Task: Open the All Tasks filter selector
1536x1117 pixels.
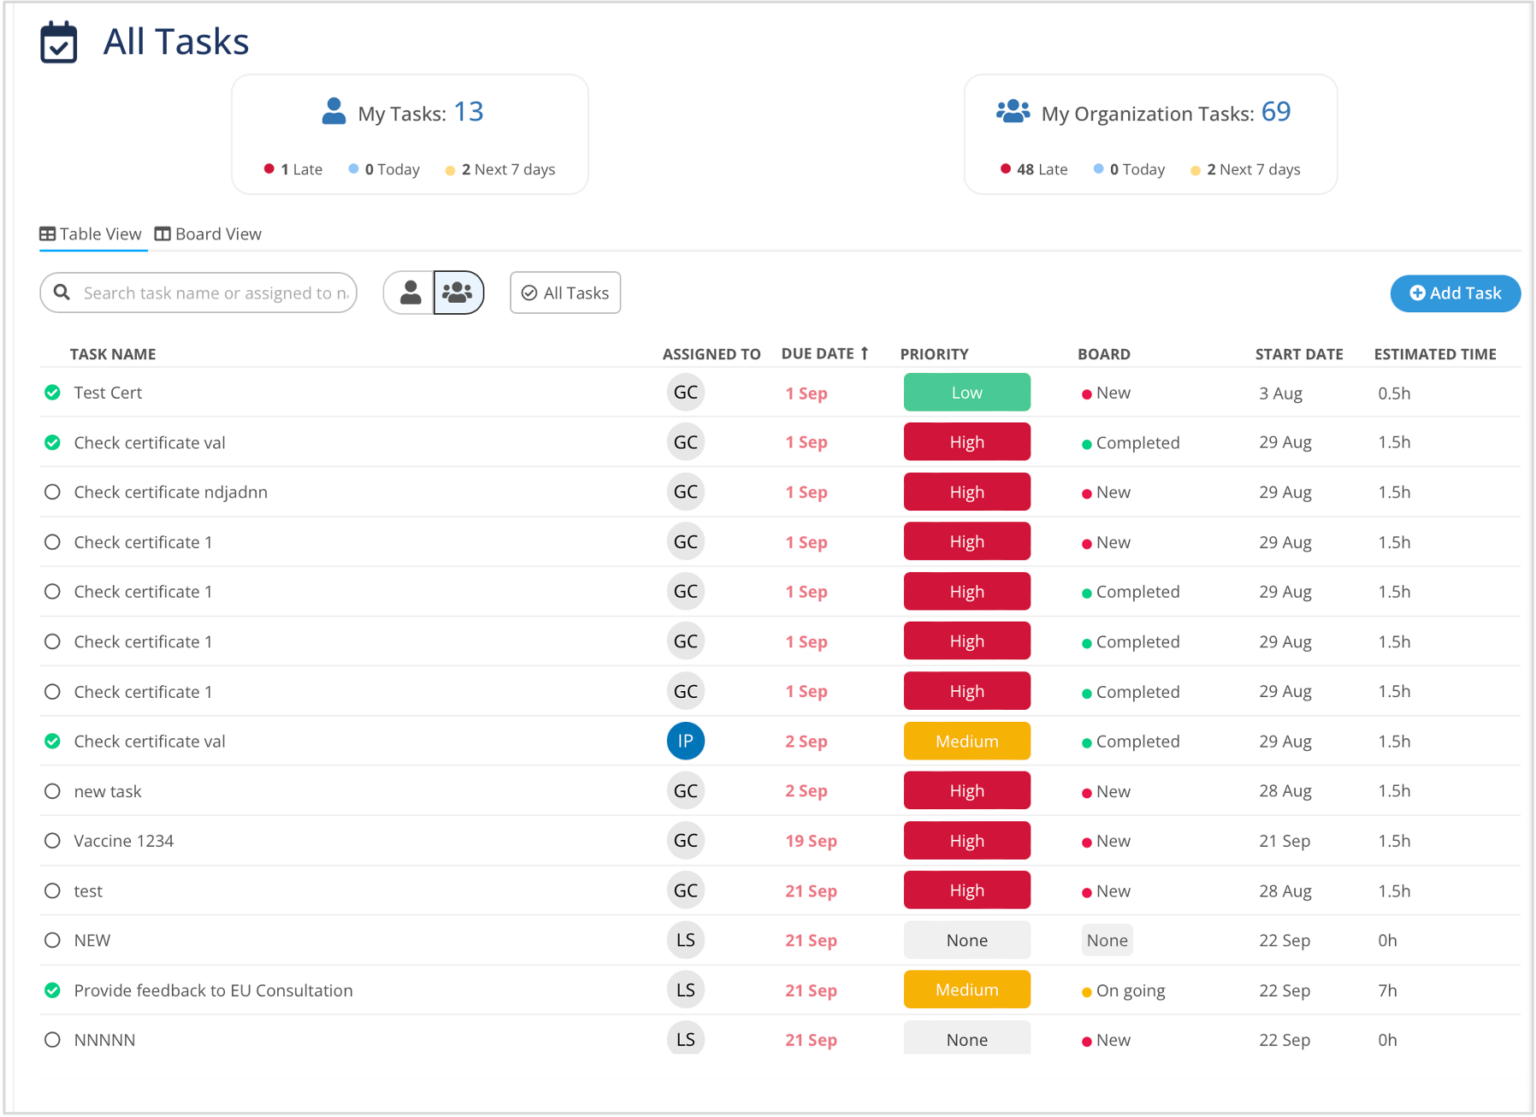Action: point(565,292)
